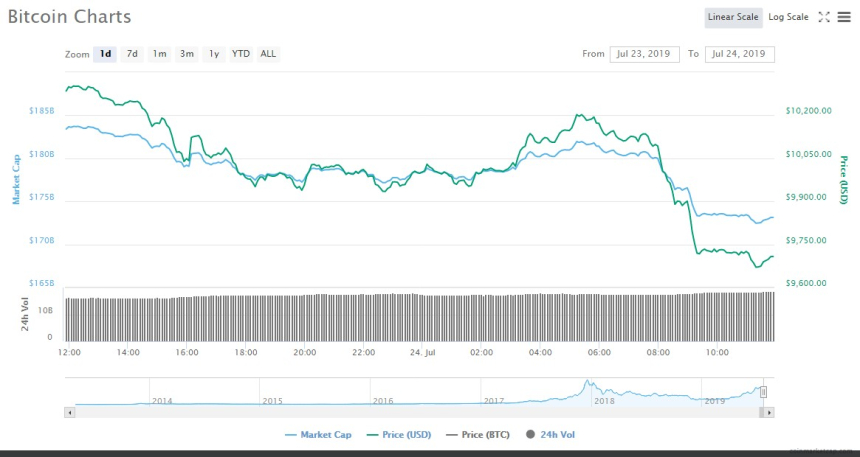Viewport: 860px width, 457px height.
Task: Hide the 24h Vol series
Action: pyautogui.click(x=551, y=434)
